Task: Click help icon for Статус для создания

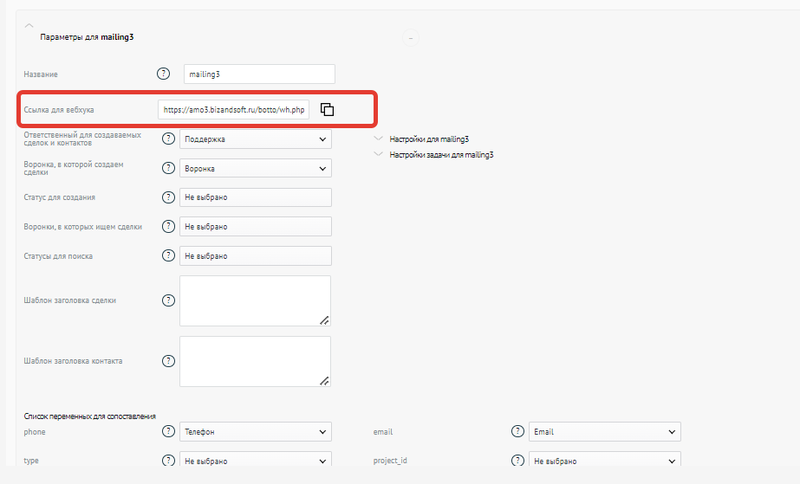Action: coord(168,197)
